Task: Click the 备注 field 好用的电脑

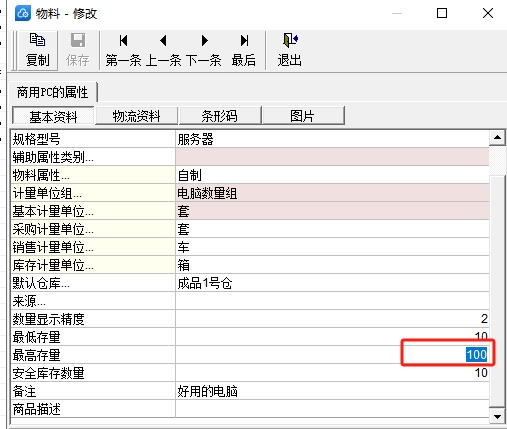Action: [x=332, y=391]
